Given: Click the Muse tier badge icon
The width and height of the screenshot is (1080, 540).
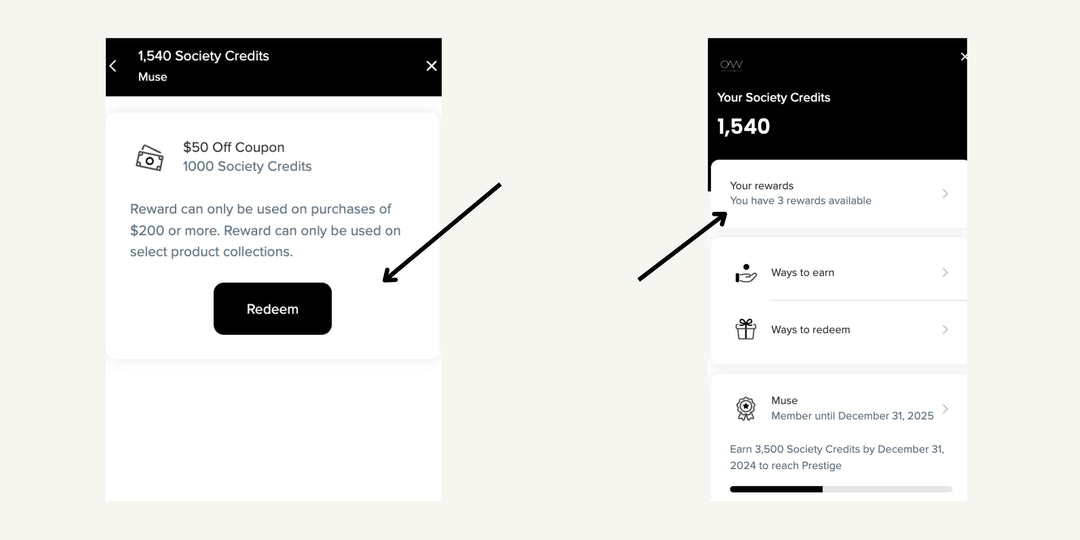Looking at the screenshot, I should (746, 408).
